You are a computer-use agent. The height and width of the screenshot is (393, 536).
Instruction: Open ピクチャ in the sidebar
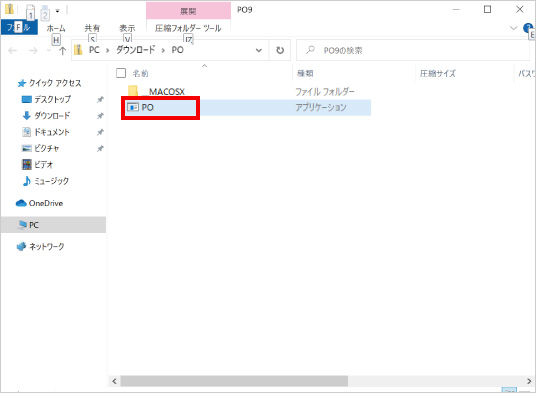point(40,148)
